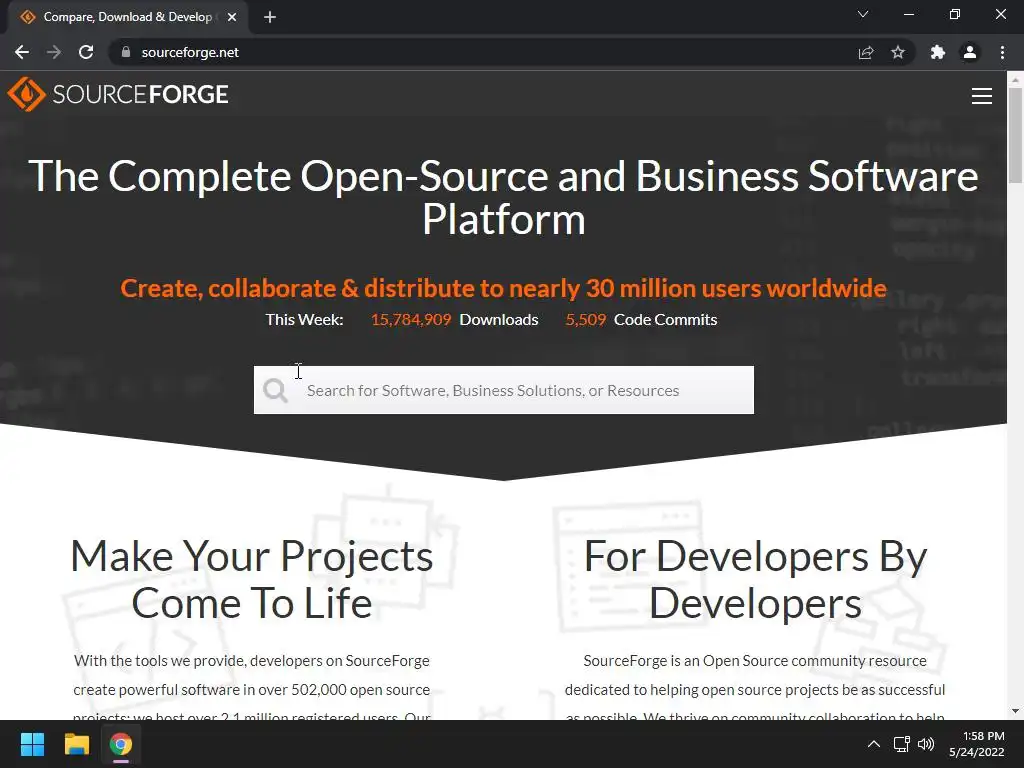1024x768 pixels.
Task: Select the Compare, Download & Develop tab
Action: (x=127, y=17)
